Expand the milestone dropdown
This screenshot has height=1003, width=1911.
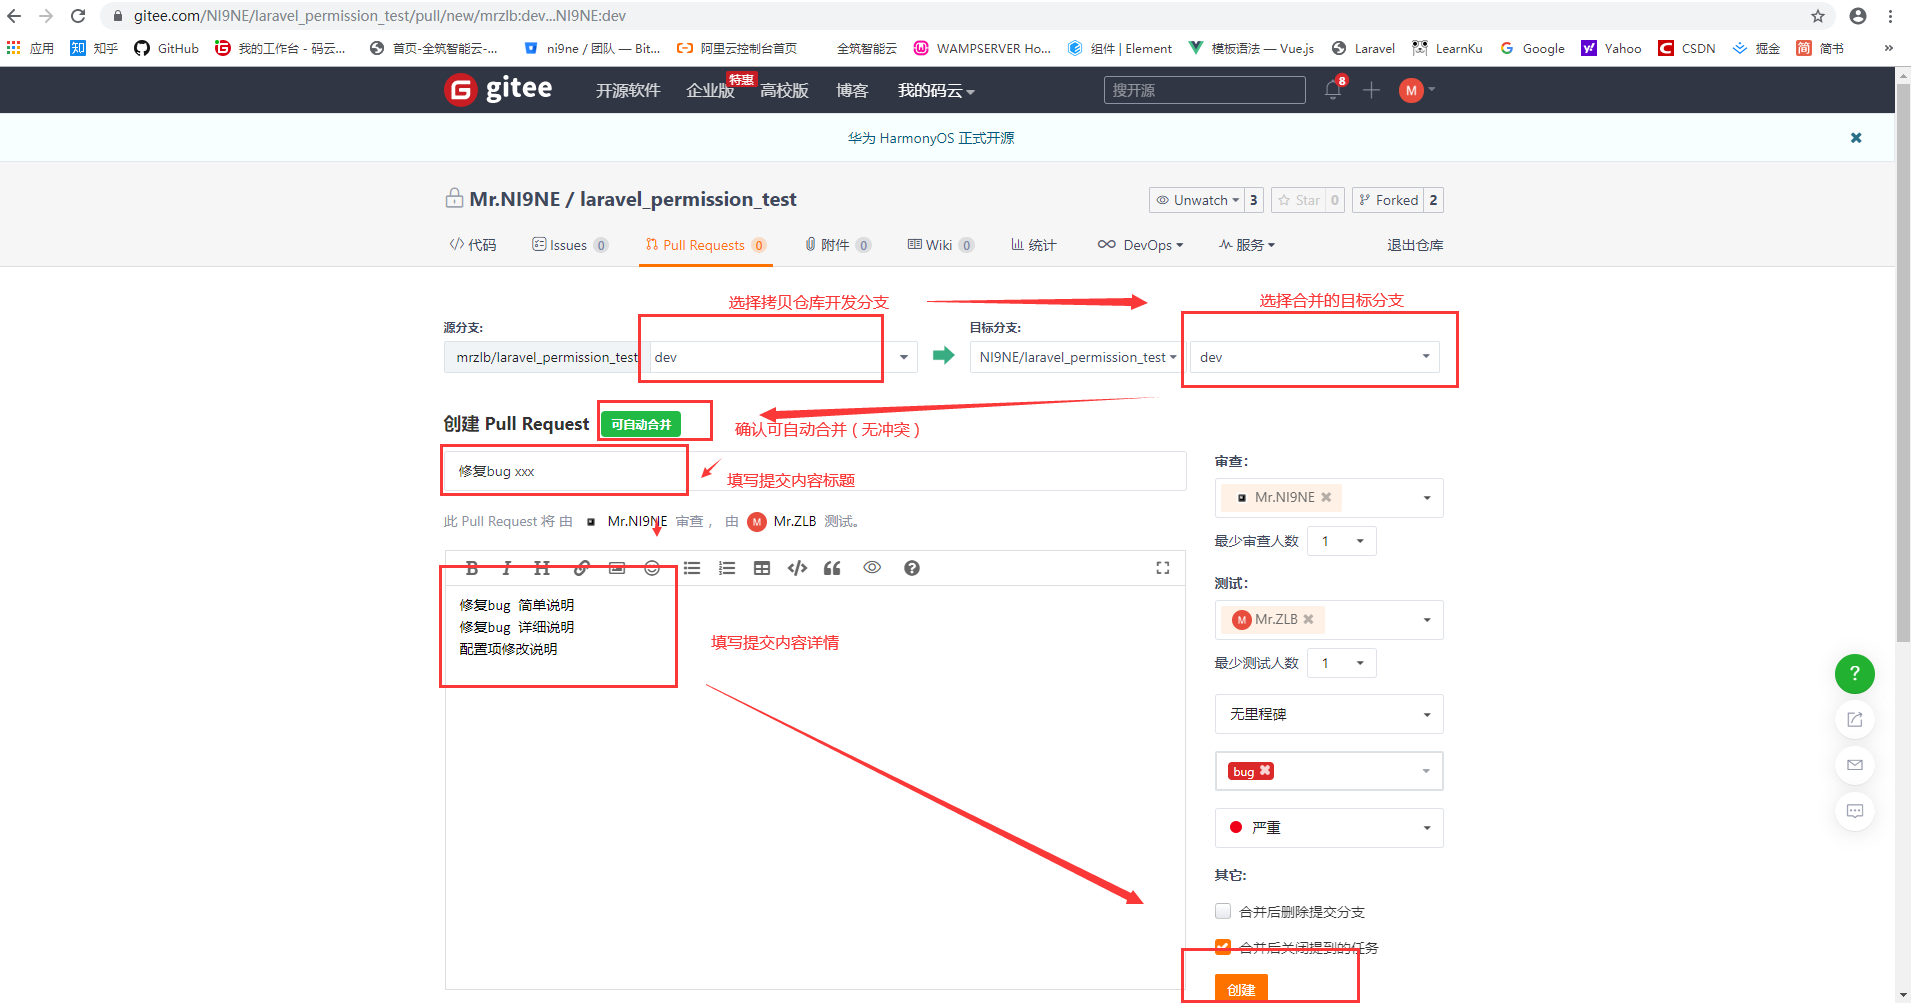click(x=1328, y=714)
